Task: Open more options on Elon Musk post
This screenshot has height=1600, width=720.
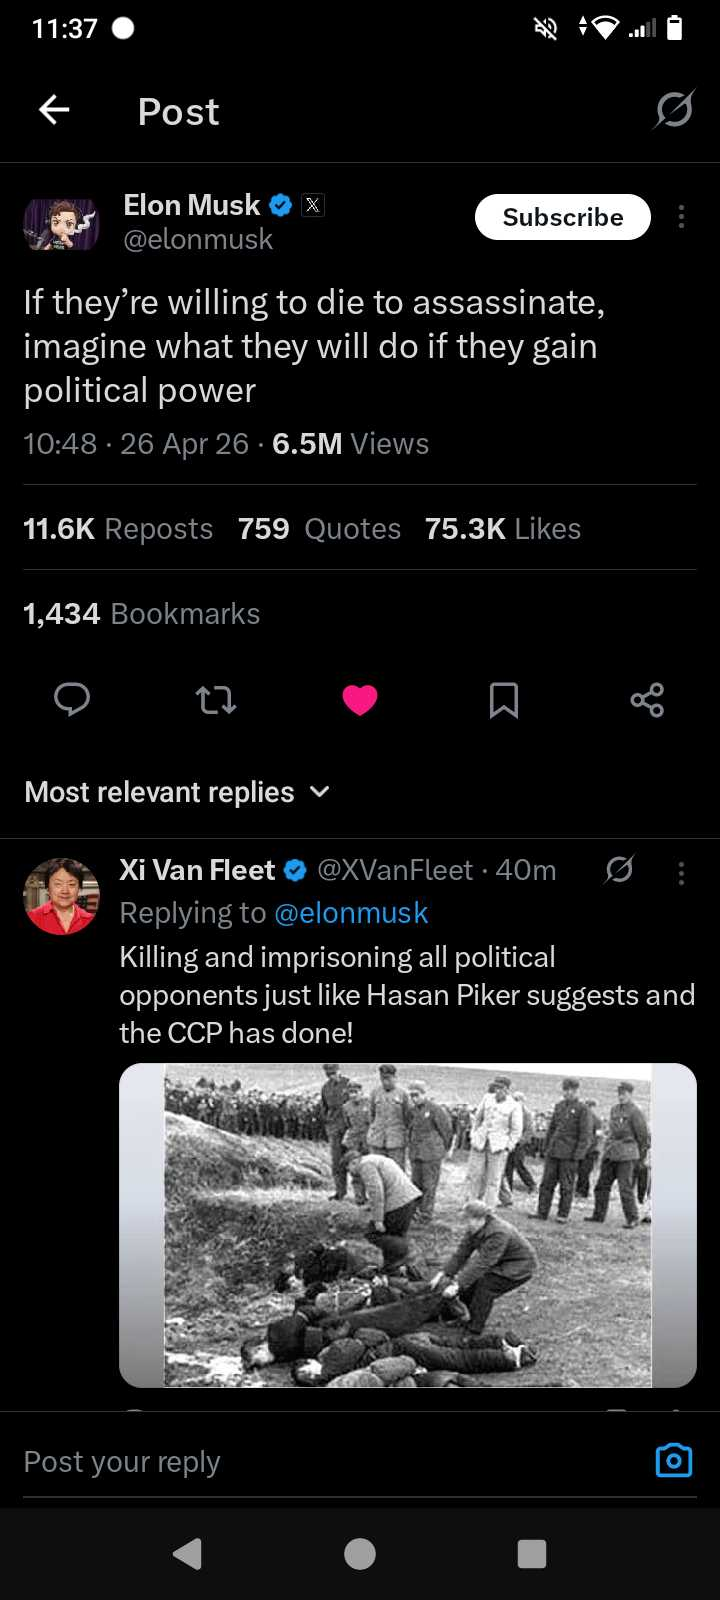Action: tap(681, 217)
